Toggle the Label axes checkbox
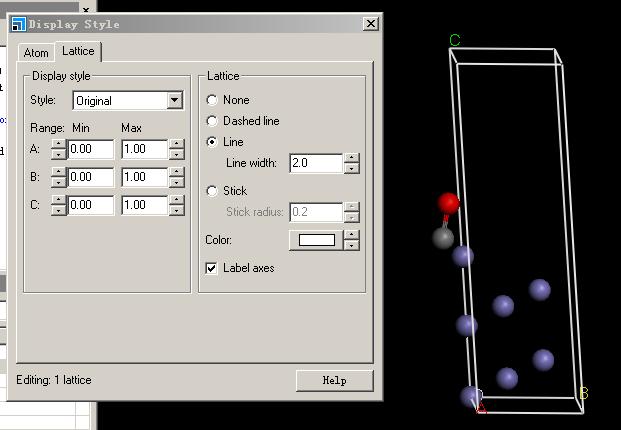 [x=211, y=268]
